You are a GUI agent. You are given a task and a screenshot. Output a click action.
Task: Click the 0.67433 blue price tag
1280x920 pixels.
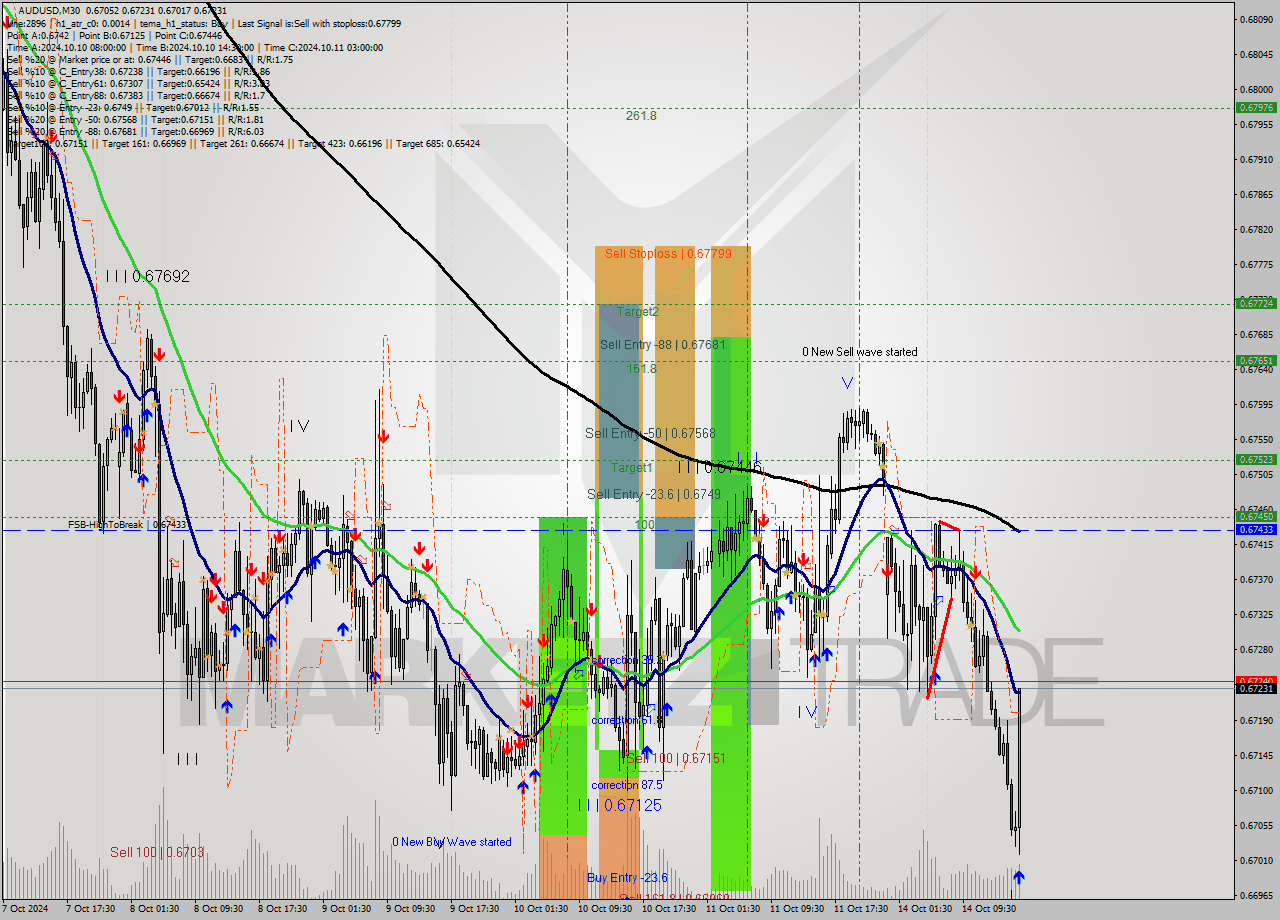pyautogui.click(x=1256, y=529)
